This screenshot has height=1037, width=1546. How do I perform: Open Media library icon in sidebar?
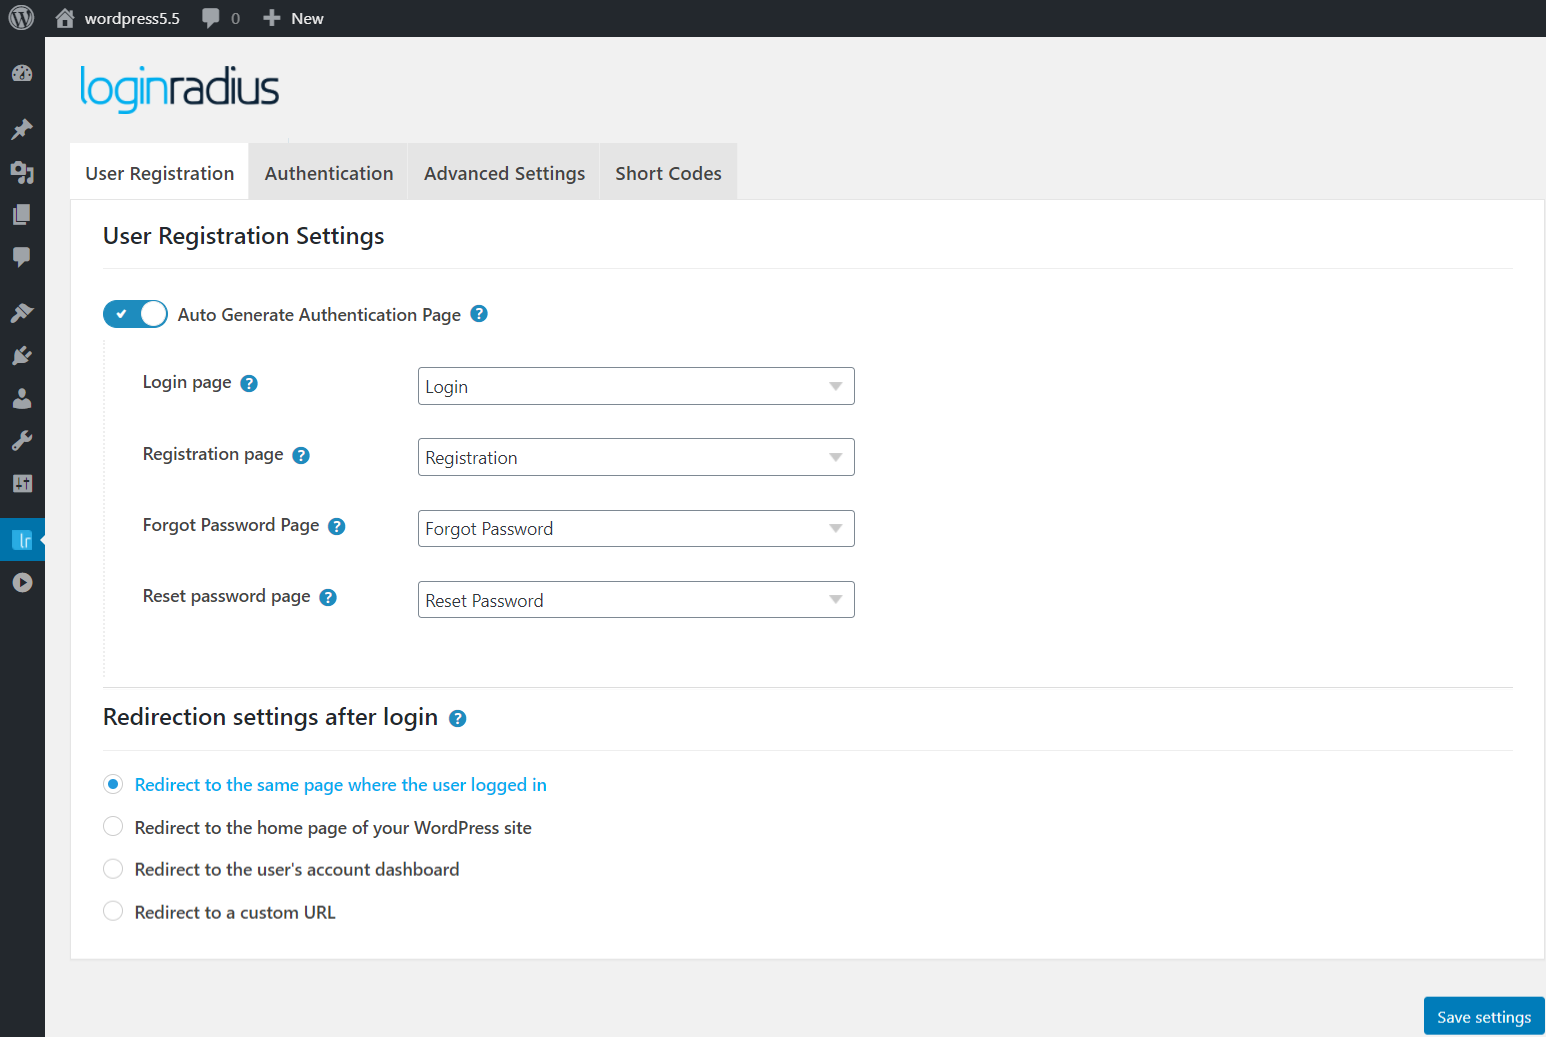[x=22, y=172]
